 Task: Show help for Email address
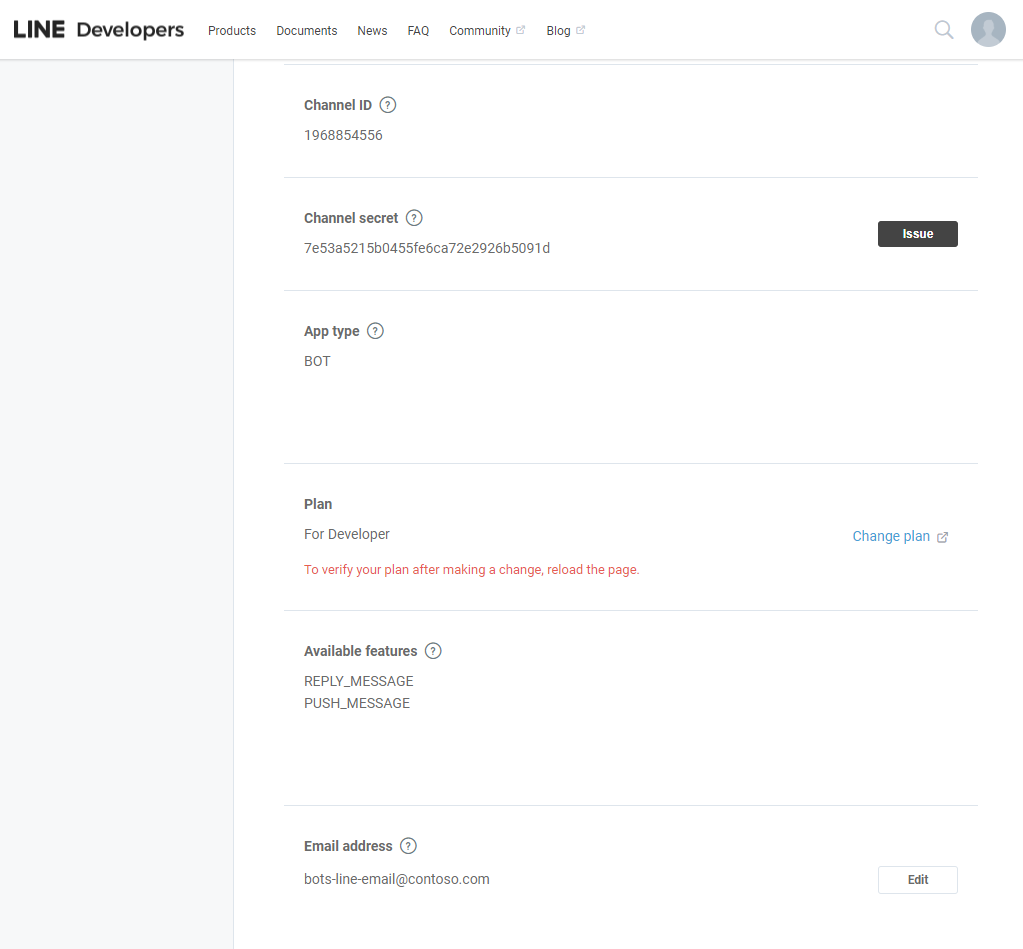408,846
